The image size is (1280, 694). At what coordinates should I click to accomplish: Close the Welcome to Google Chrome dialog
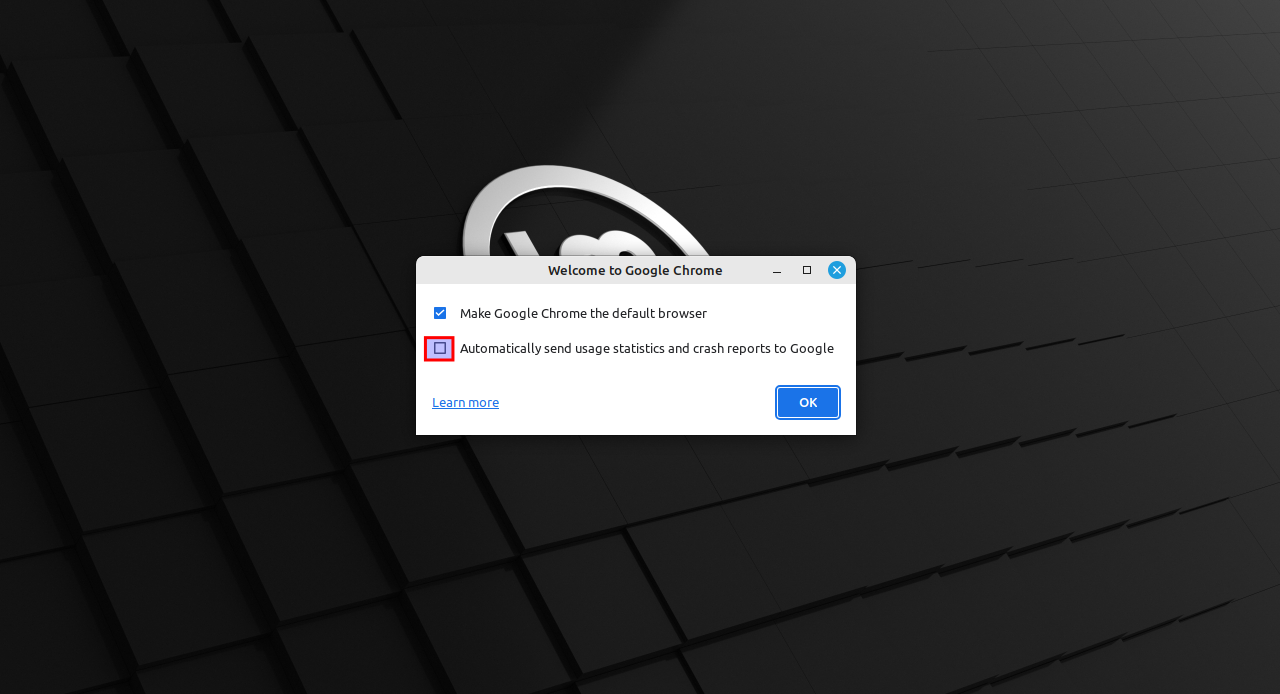pyautogui.click(x=837, y=270)
